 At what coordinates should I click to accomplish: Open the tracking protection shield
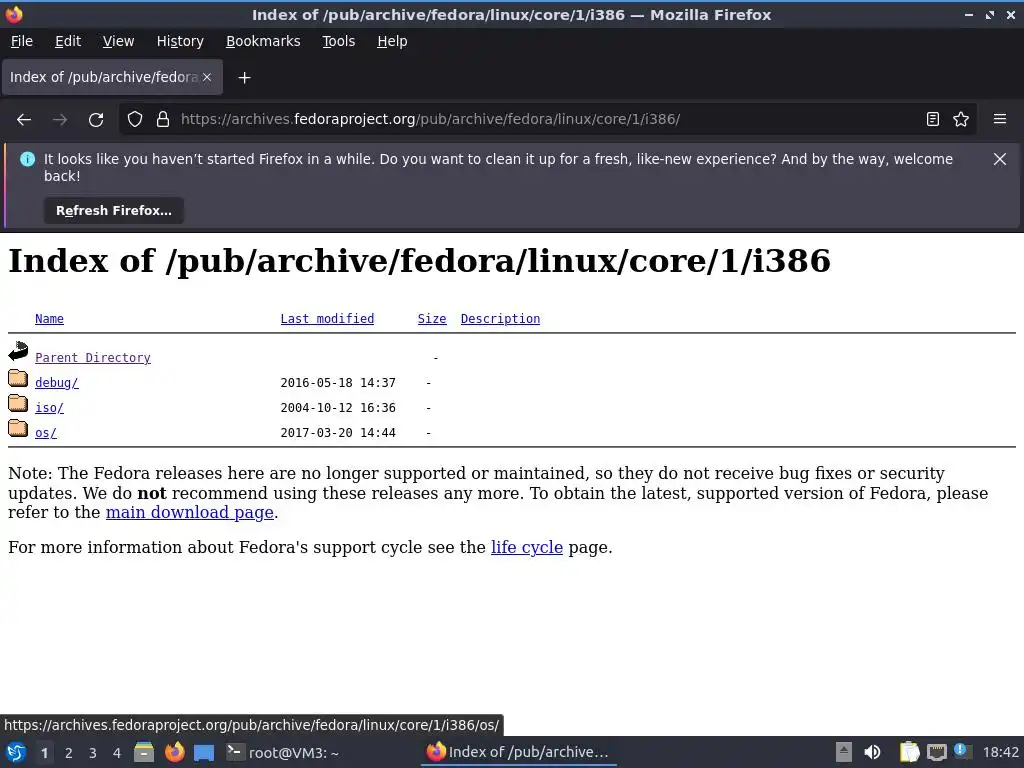coord(135,120)
